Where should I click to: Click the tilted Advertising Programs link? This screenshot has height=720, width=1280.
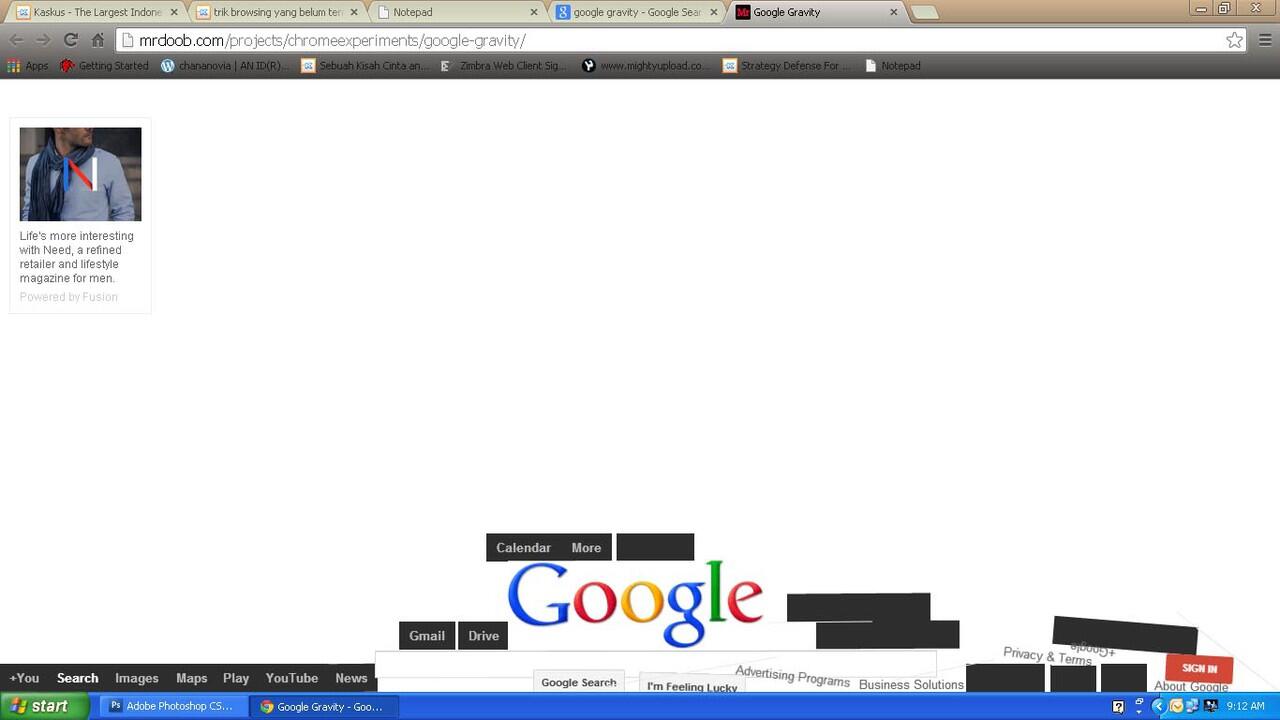click(x=792, y=677)
